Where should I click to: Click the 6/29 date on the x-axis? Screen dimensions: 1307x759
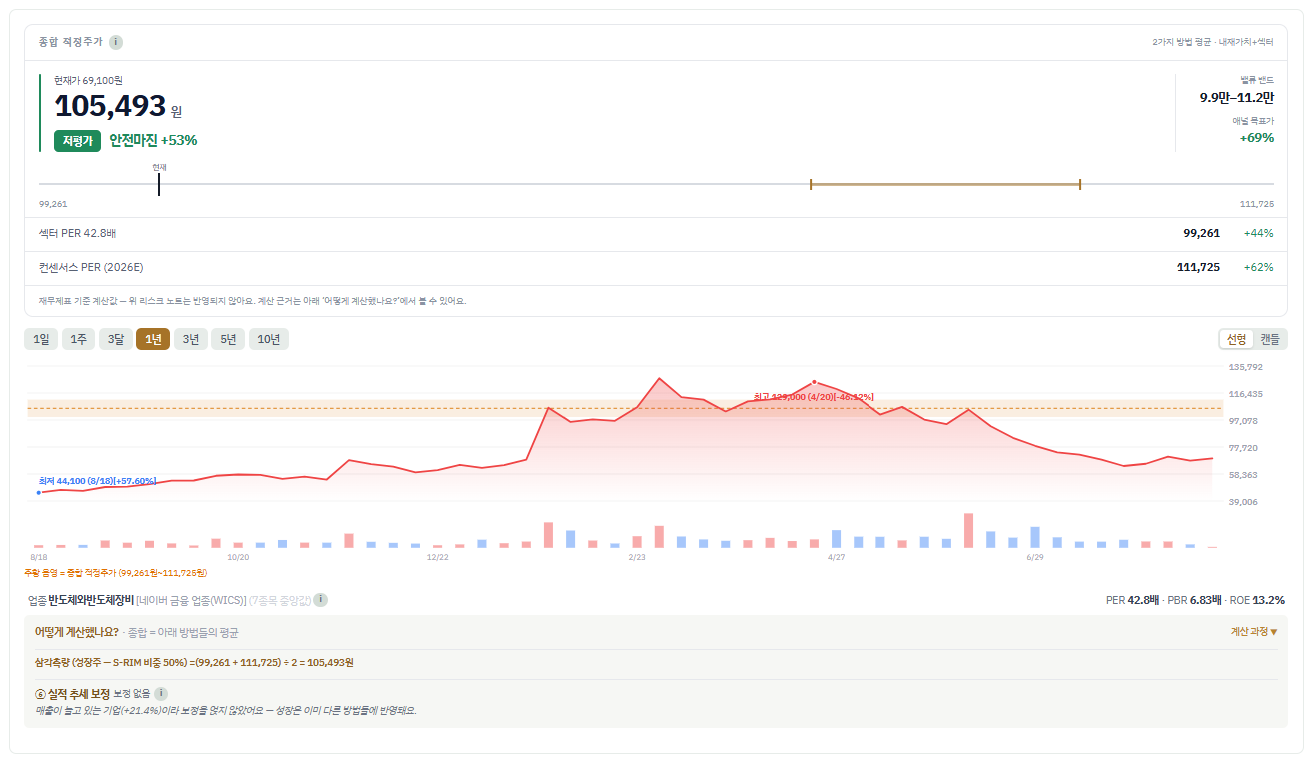pyautogui.click(x=1035, y=557)
